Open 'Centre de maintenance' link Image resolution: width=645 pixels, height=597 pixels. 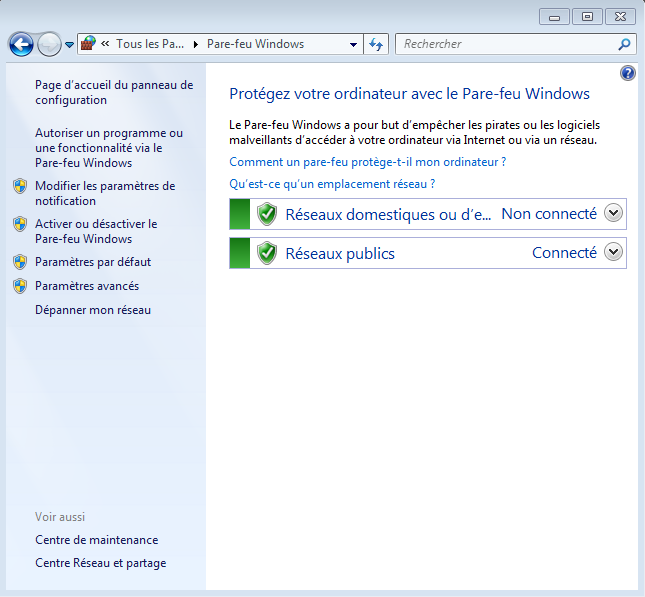(97, 540)
